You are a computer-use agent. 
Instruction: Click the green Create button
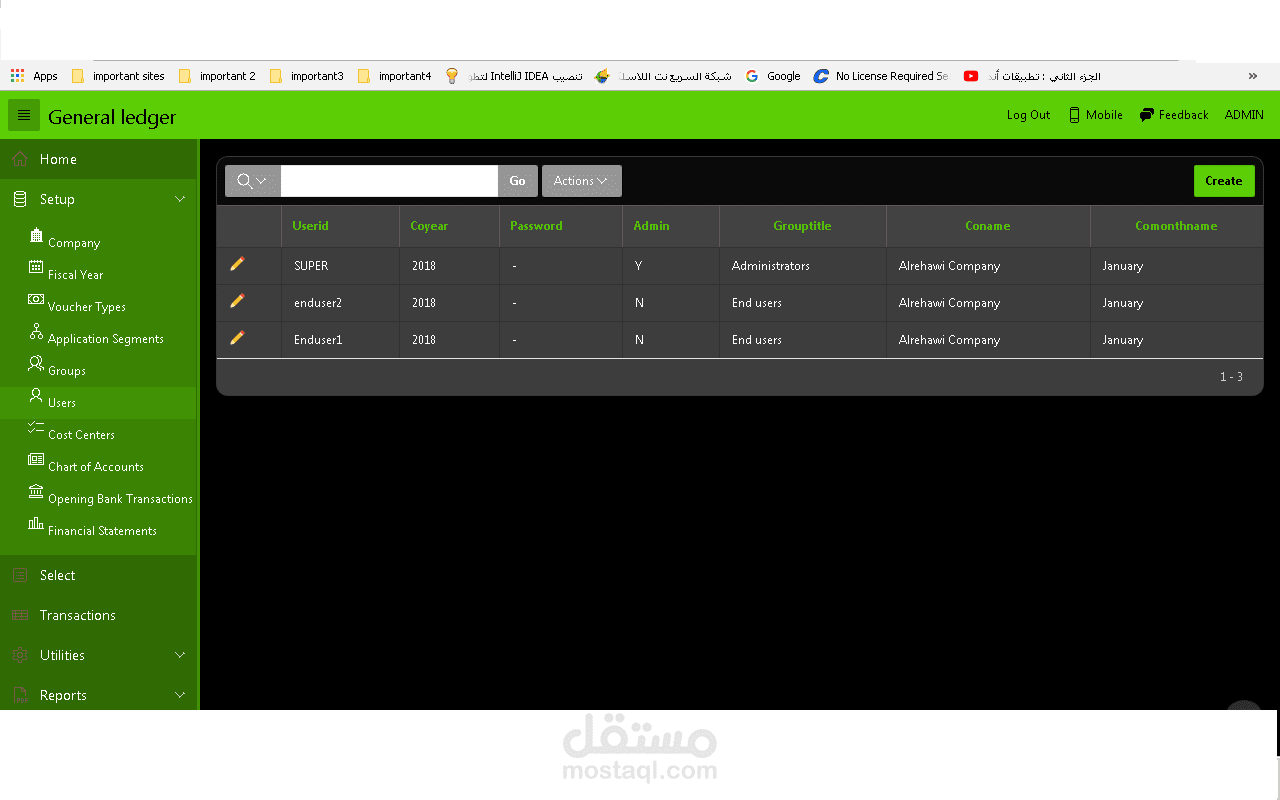click(x=1224, y=181)
